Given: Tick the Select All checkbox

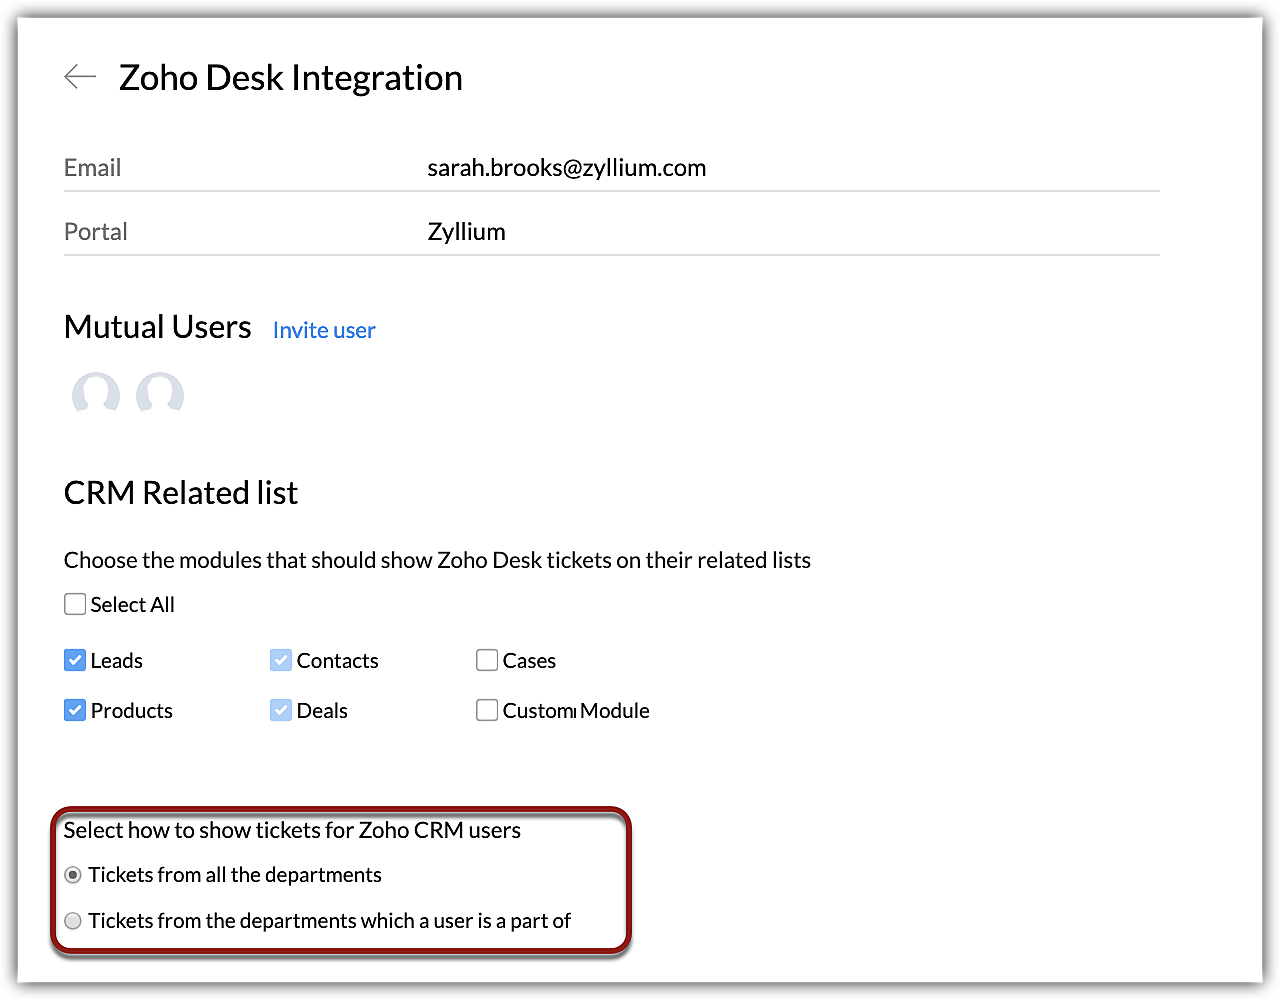Looking at the screenshot, I should (x=75, y=604).
